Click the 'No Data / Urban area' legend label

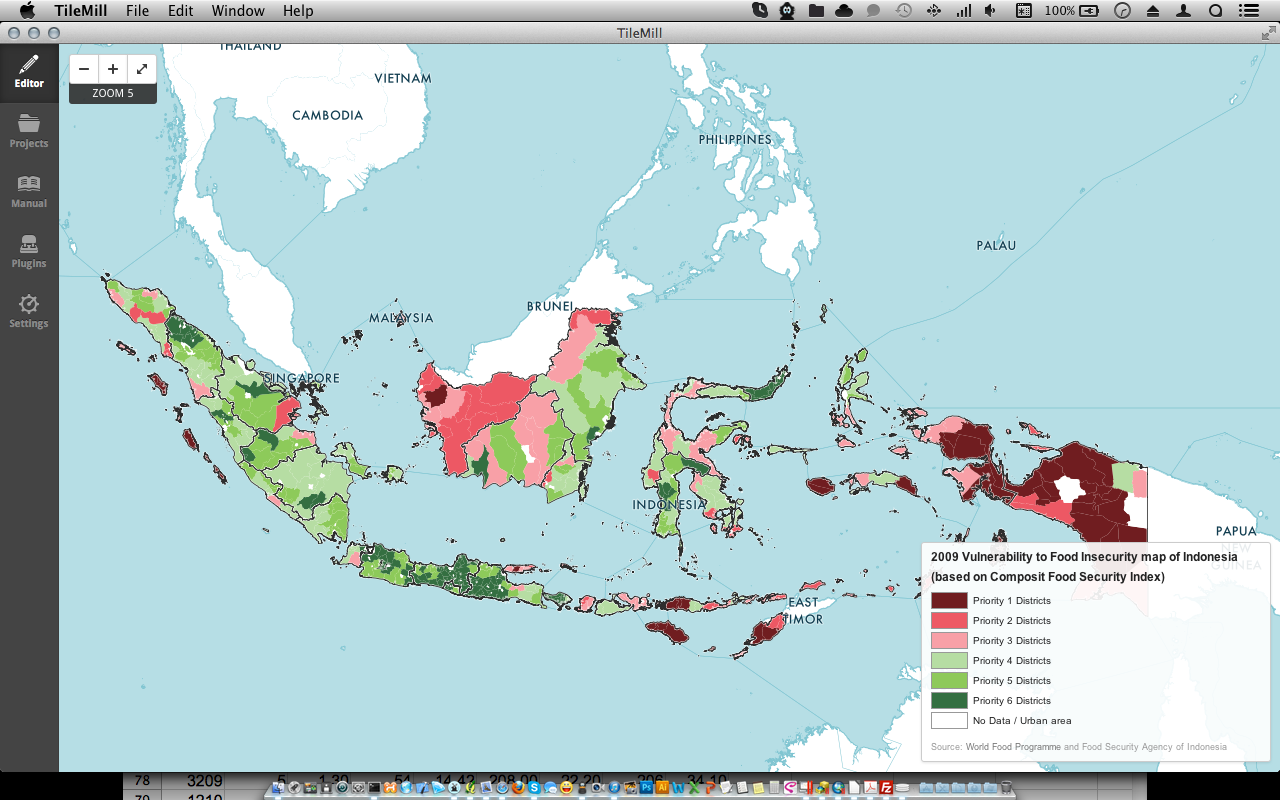1022,721
